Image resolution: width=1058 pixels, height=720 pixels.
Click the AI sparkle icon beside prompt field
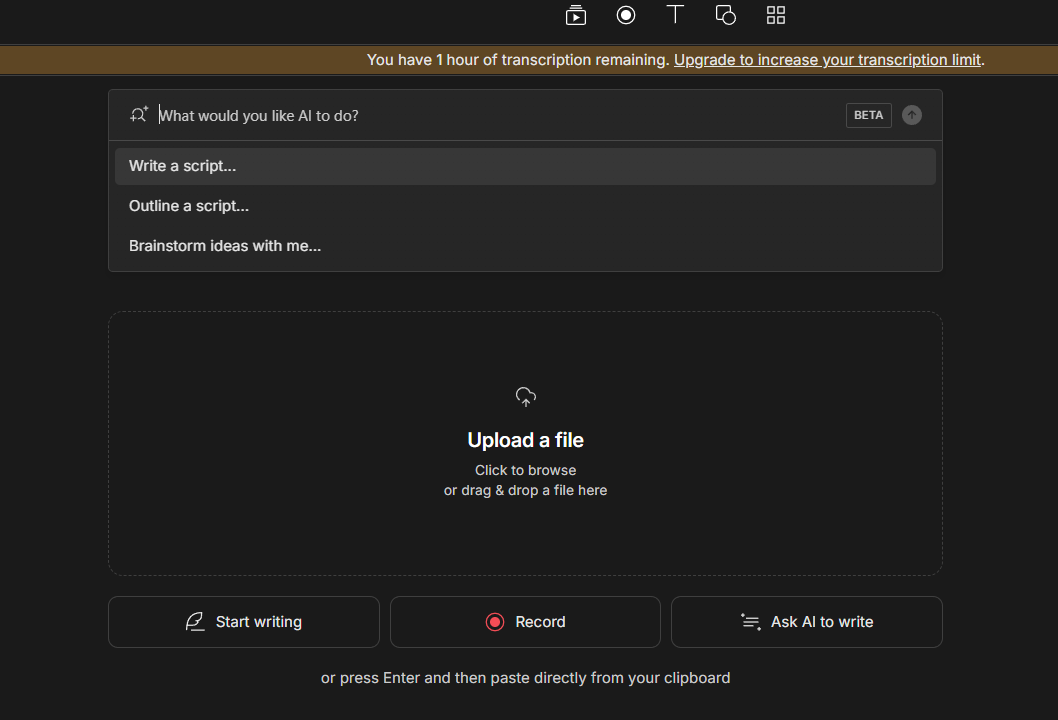click(139, 115)
